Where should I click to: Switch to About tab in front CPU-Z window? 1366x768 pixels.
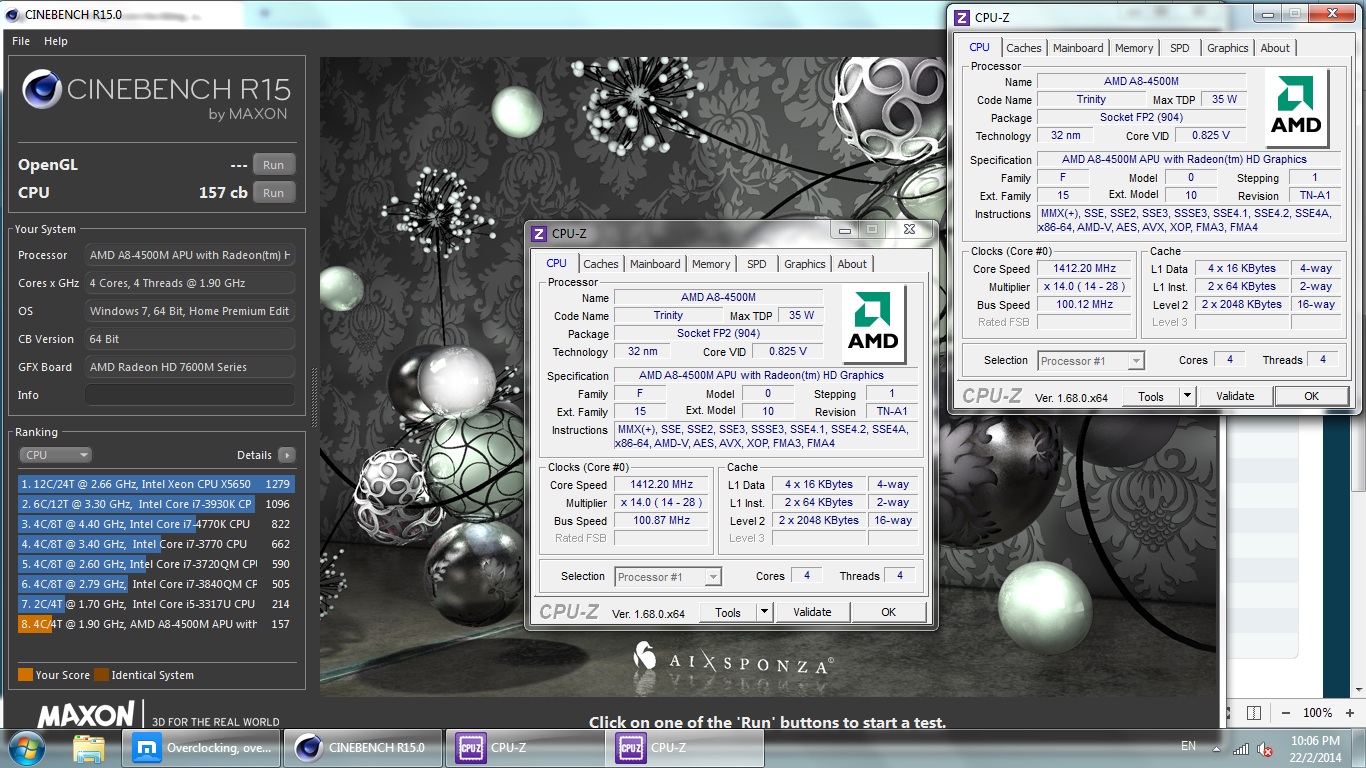tap(852, 264)
